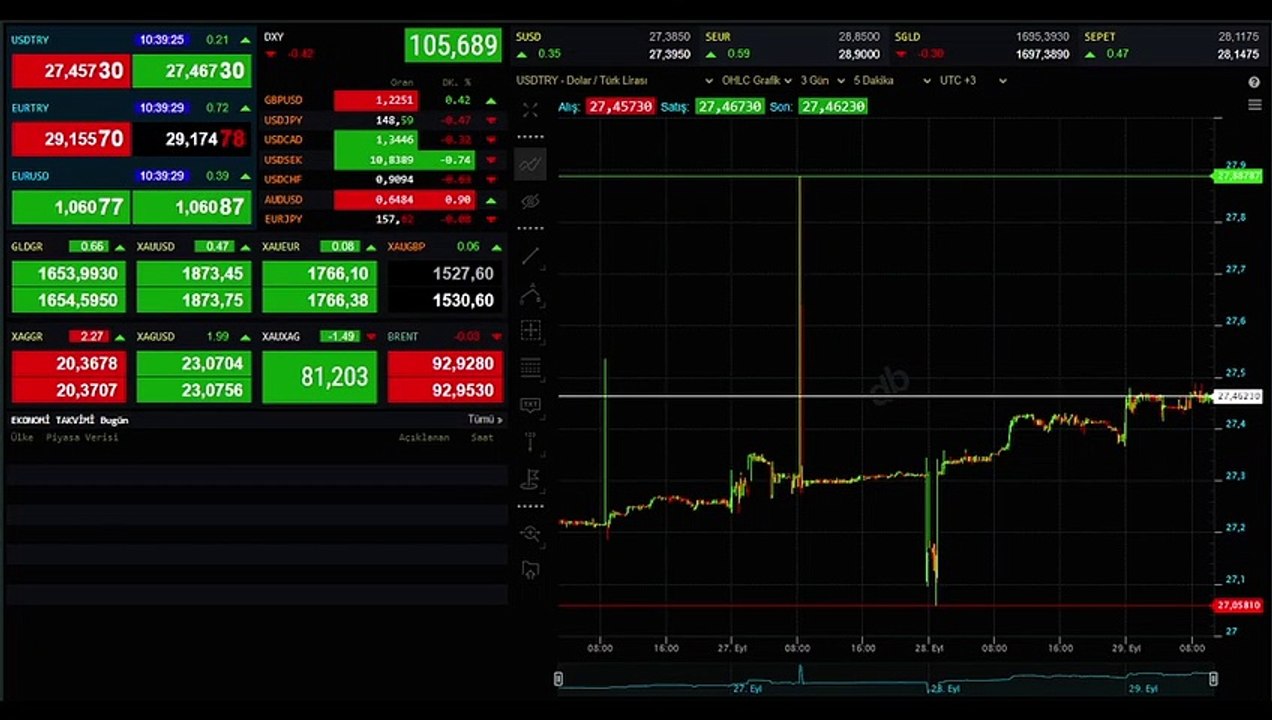Select the flag marker tool

530,480
